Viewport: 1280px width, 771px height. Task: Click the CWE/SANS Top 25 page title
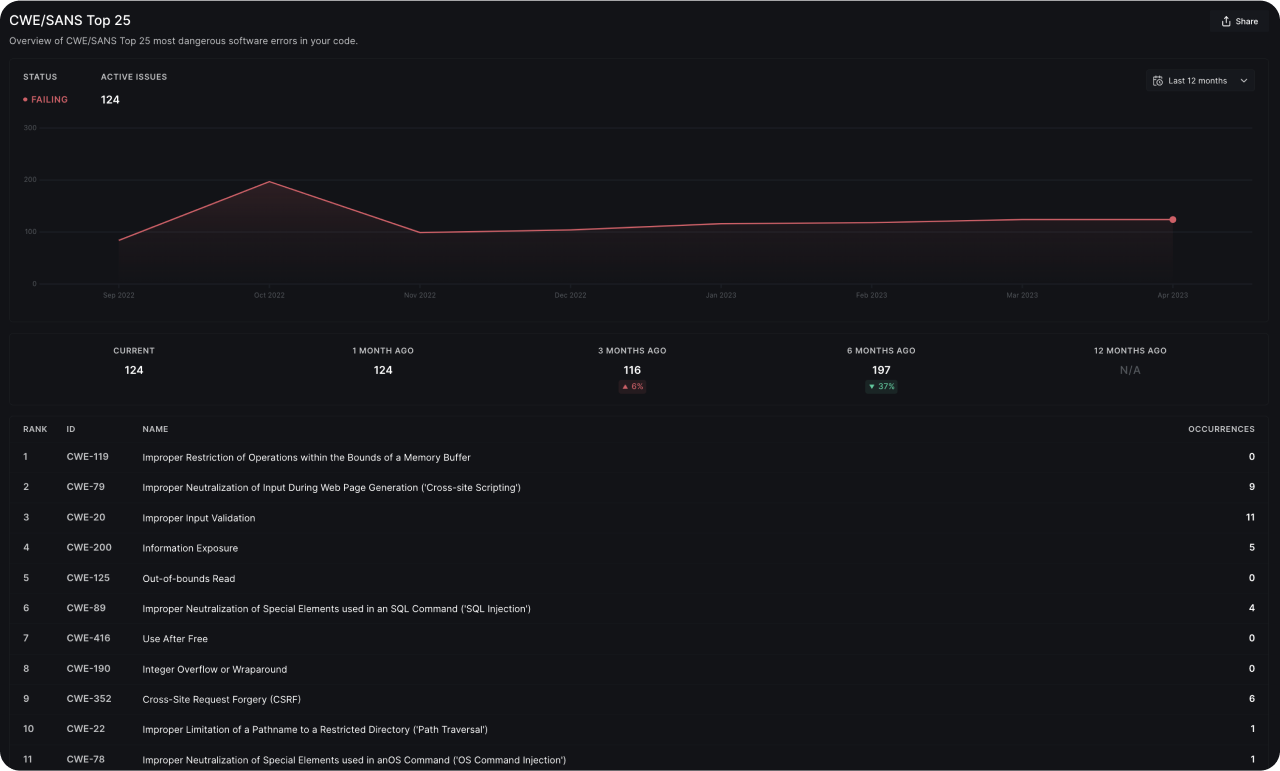70,20
